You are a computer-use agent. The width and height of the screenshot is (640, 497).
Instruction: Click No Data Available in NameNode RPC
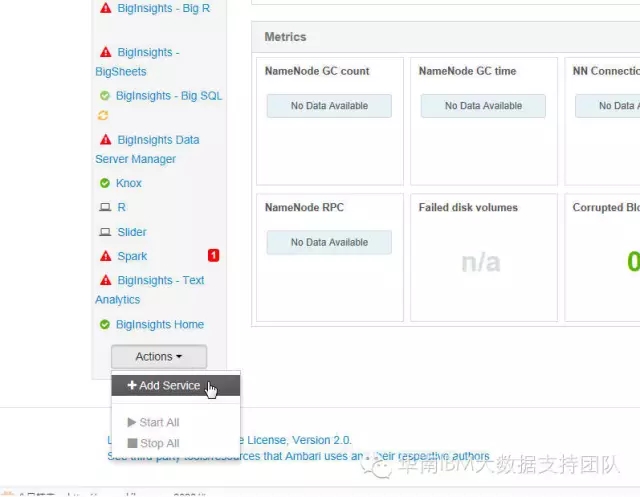(x=329, y=242)
